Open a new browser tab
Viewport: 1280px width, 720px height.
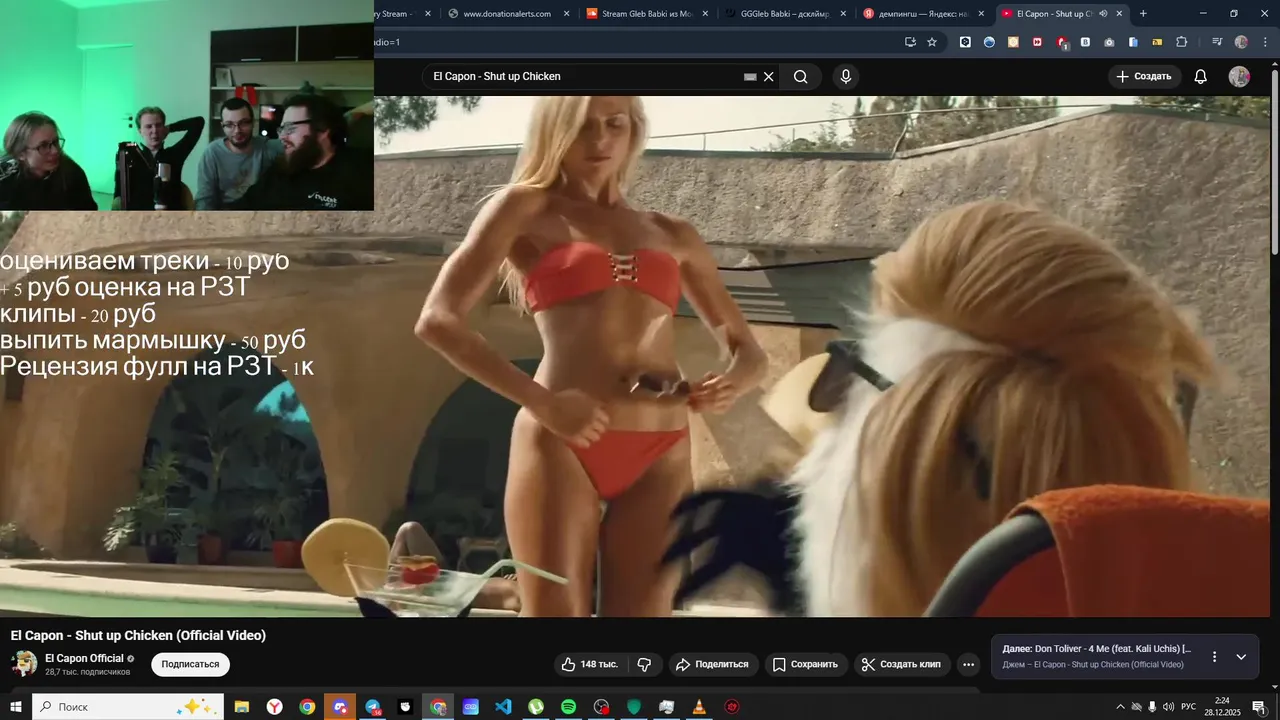[x=1143, y=14]
